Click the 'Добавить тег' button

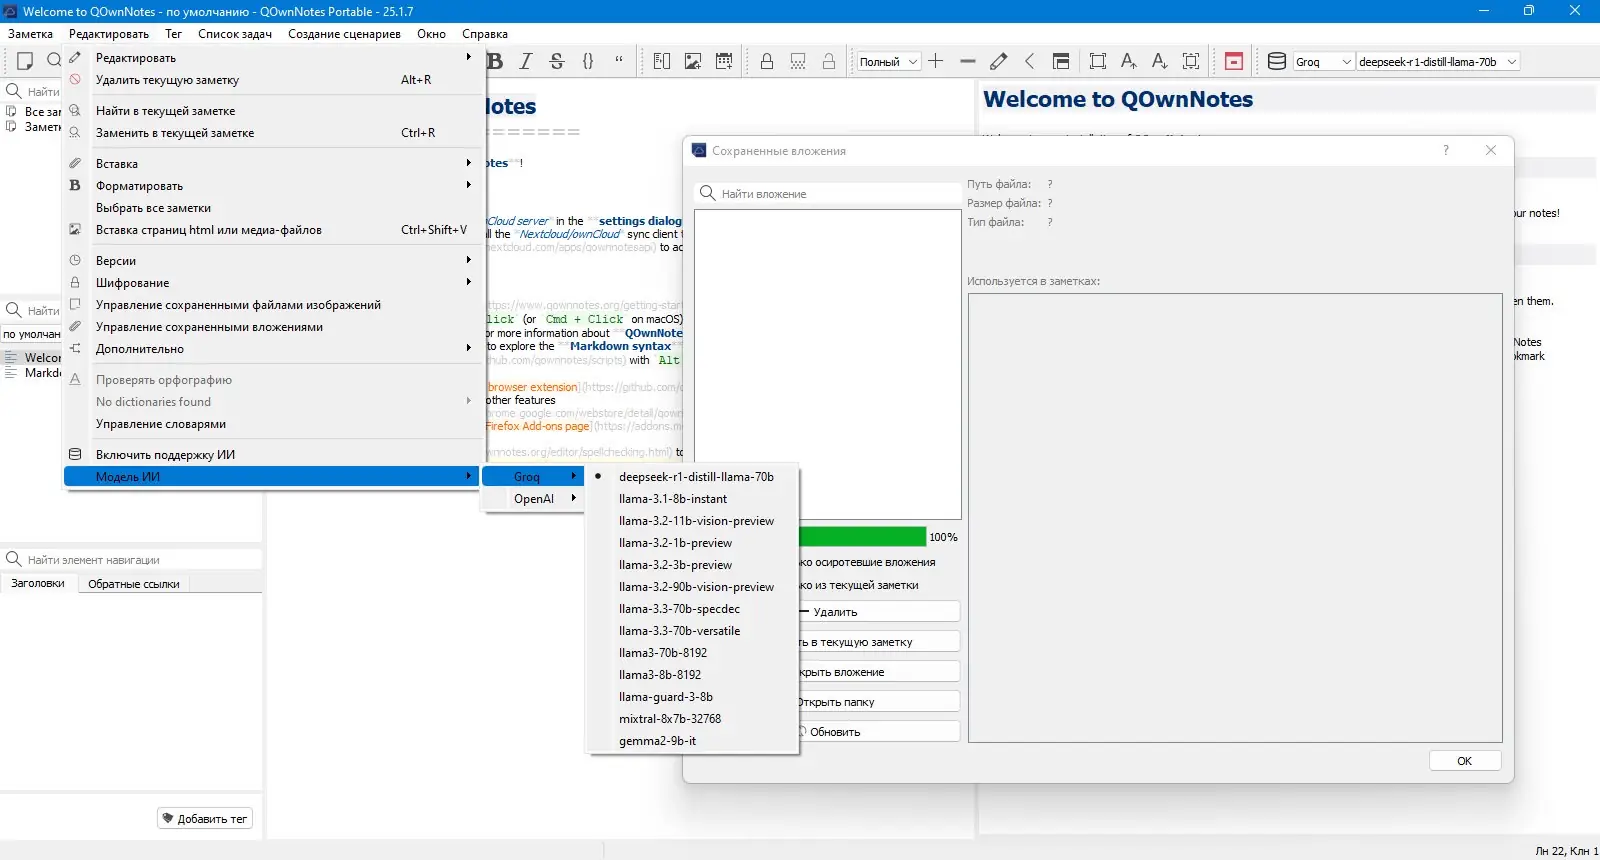point(205,819)
